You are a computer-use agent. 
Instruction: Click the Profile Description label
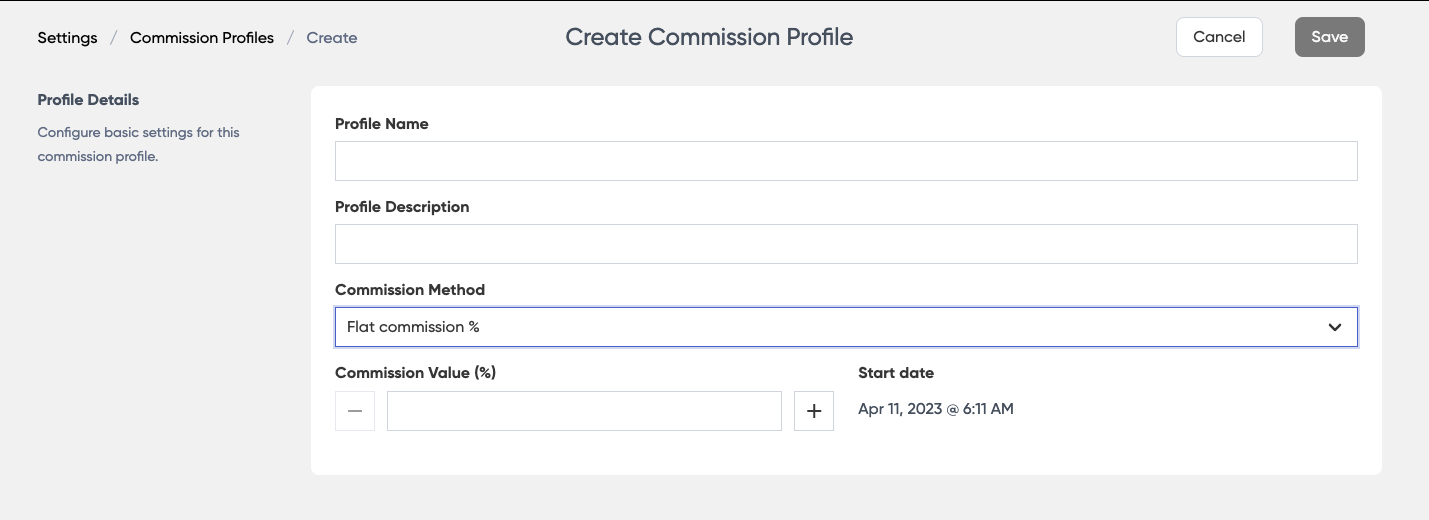tap(402, 207)
